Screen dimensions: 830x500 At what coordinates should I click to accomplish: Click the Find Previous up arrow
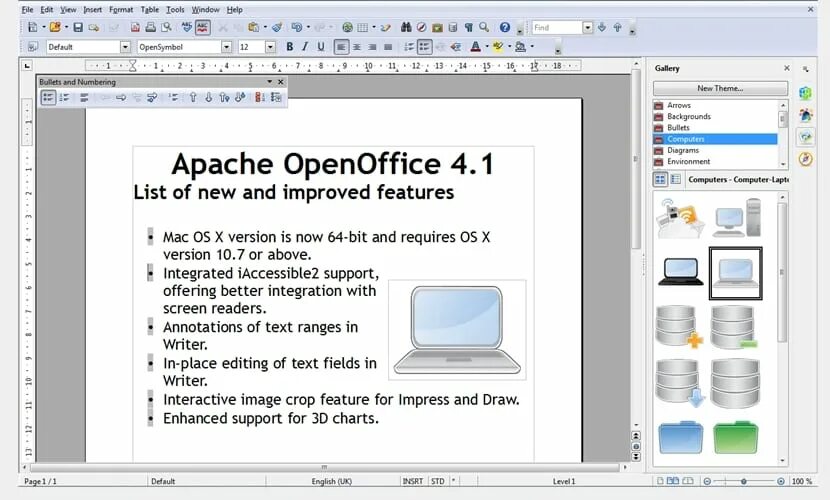point(618,28)
